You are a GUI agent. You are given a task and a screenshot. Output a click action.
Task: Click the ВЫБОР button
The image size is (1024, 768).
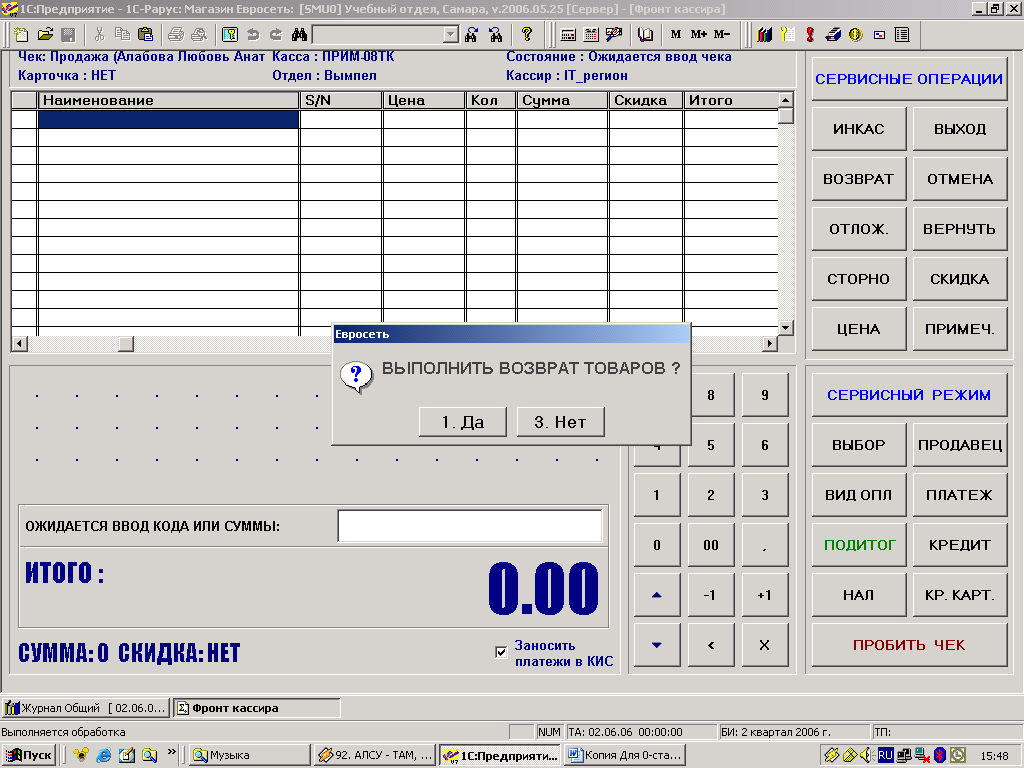pyautogui.click(x=859, y=445)
